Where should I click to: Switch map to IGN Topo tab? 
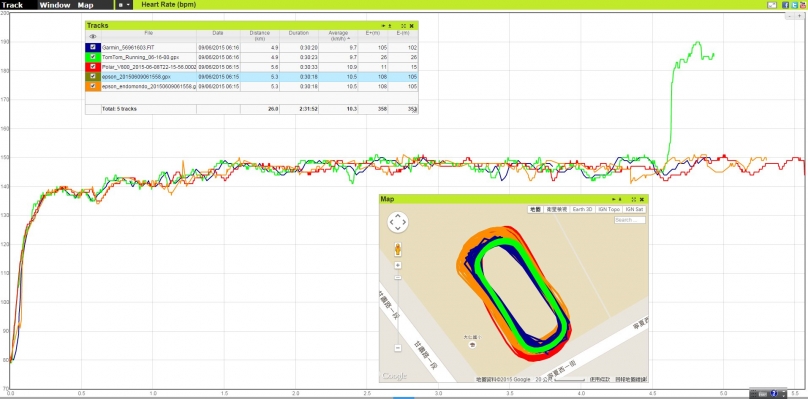[609, 209]
